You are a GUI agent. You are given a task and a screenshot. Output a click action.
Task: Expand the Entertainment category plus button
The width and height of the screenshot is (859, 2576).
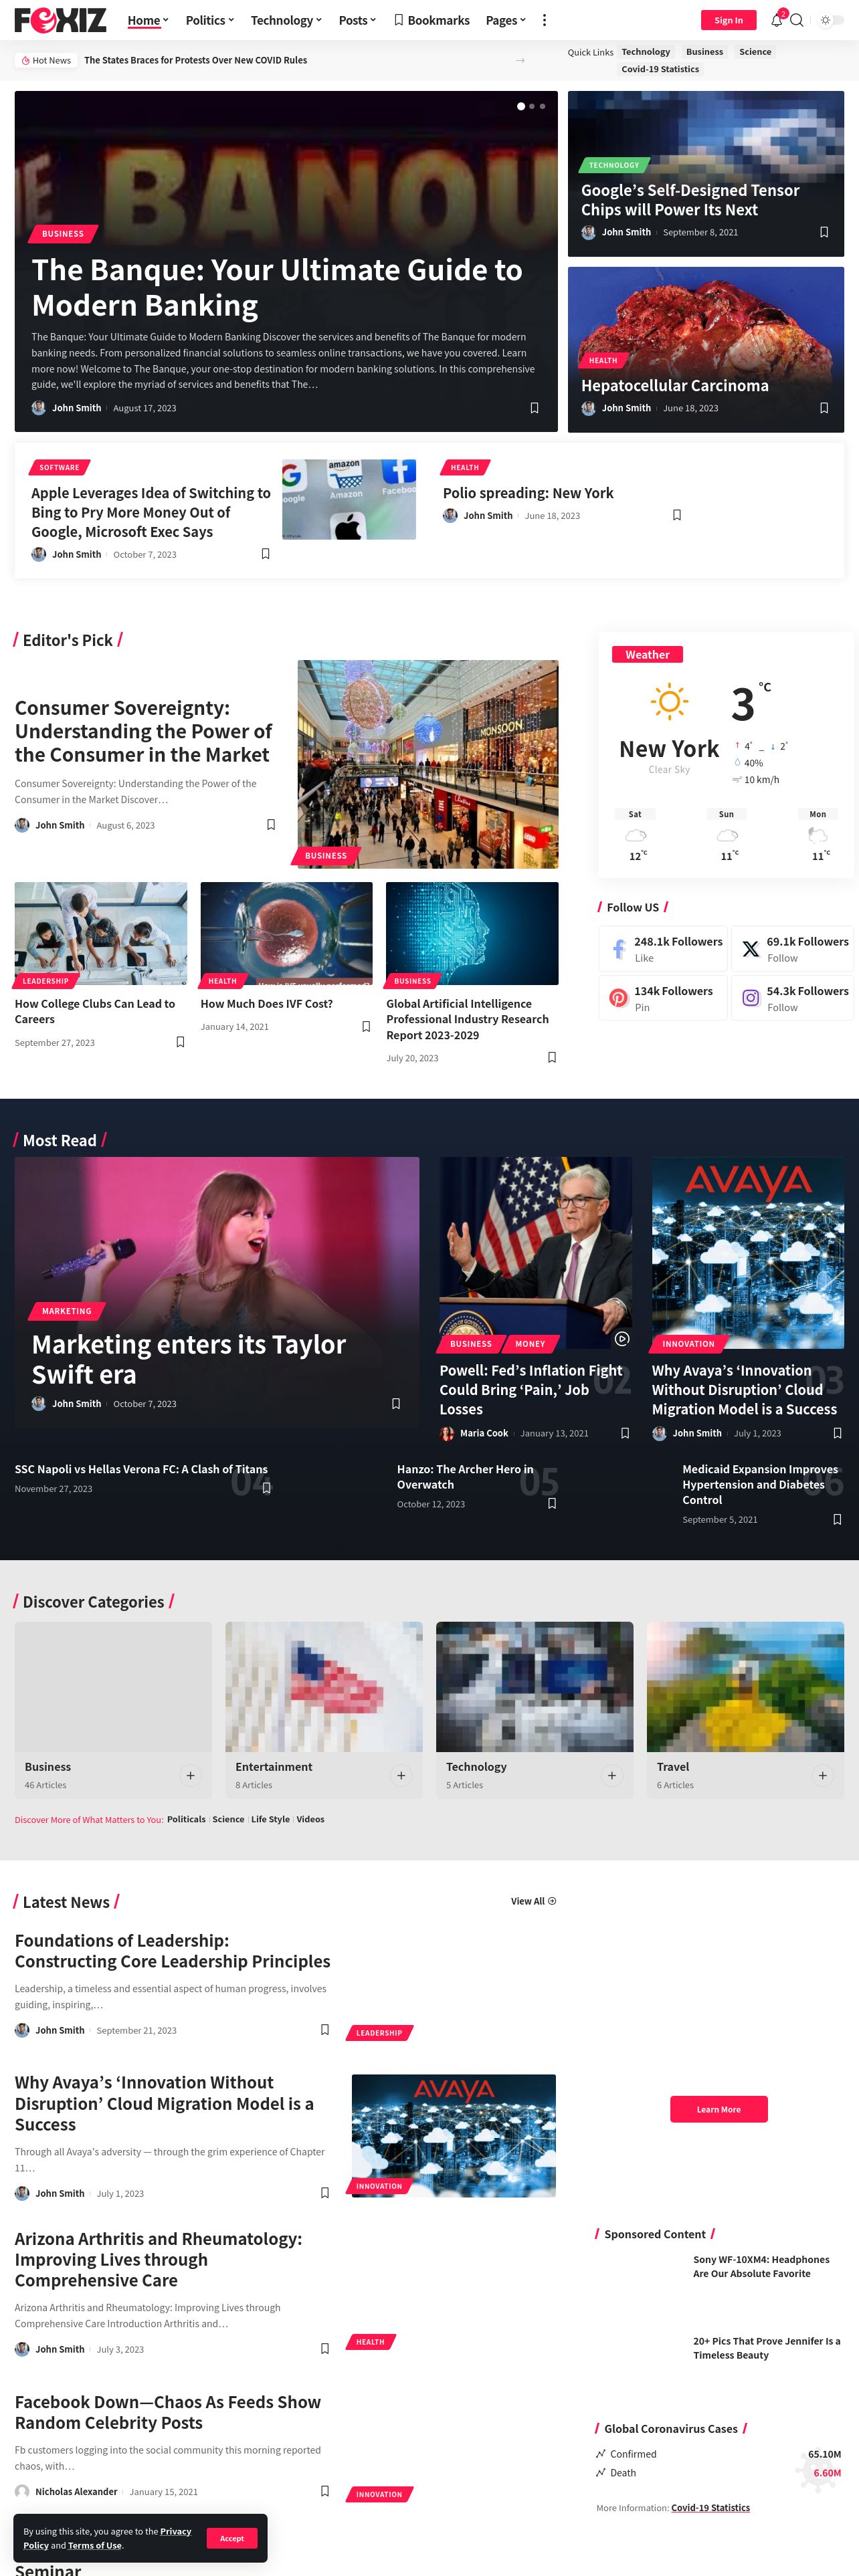pos(401,1775)
